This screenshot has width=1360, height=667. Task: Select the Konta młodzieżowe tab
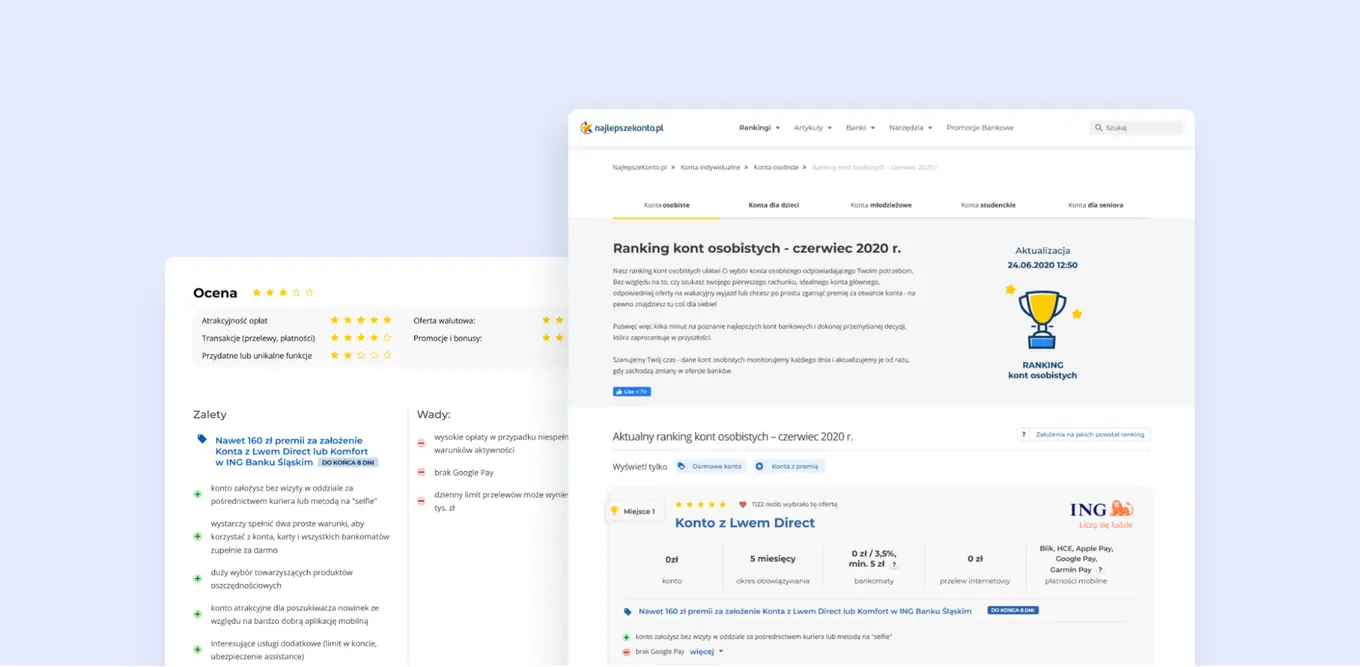point(881,205)
